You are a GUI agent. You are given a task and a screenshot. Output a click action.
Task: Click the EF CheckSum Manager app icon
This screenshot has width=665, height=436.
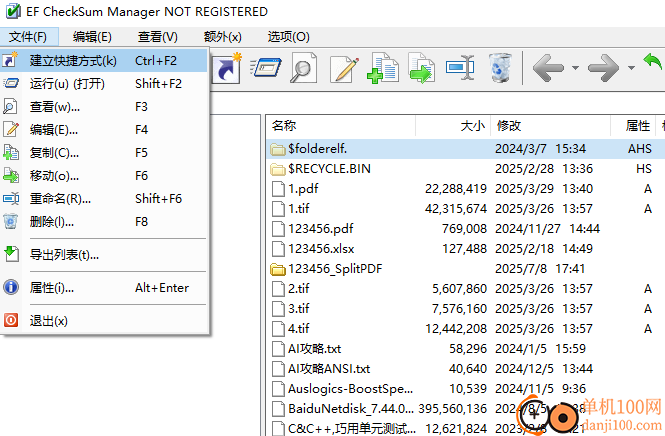[x=13, y=11]
